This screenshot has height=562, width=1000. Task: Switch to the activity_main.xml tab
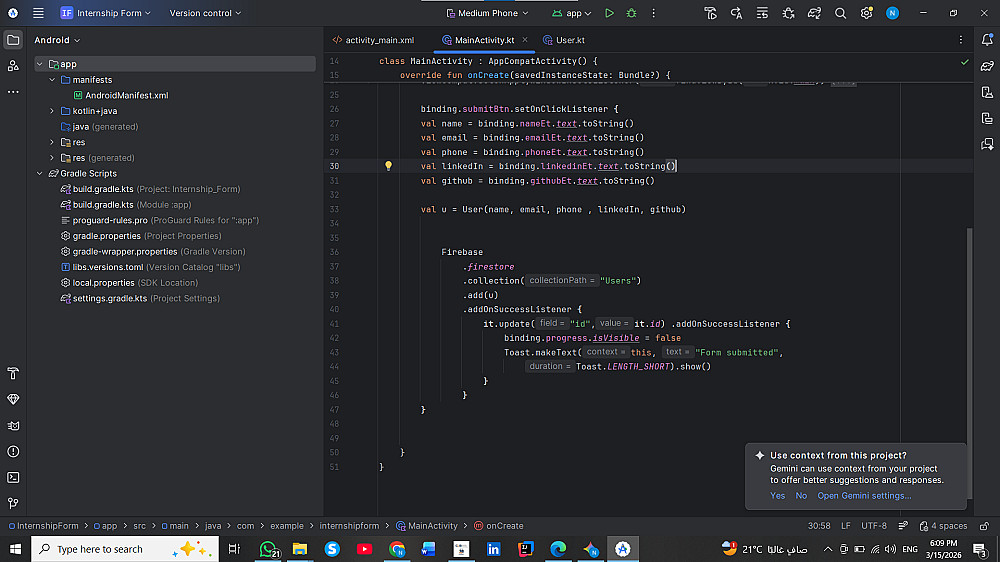click(x=379, y=40)
